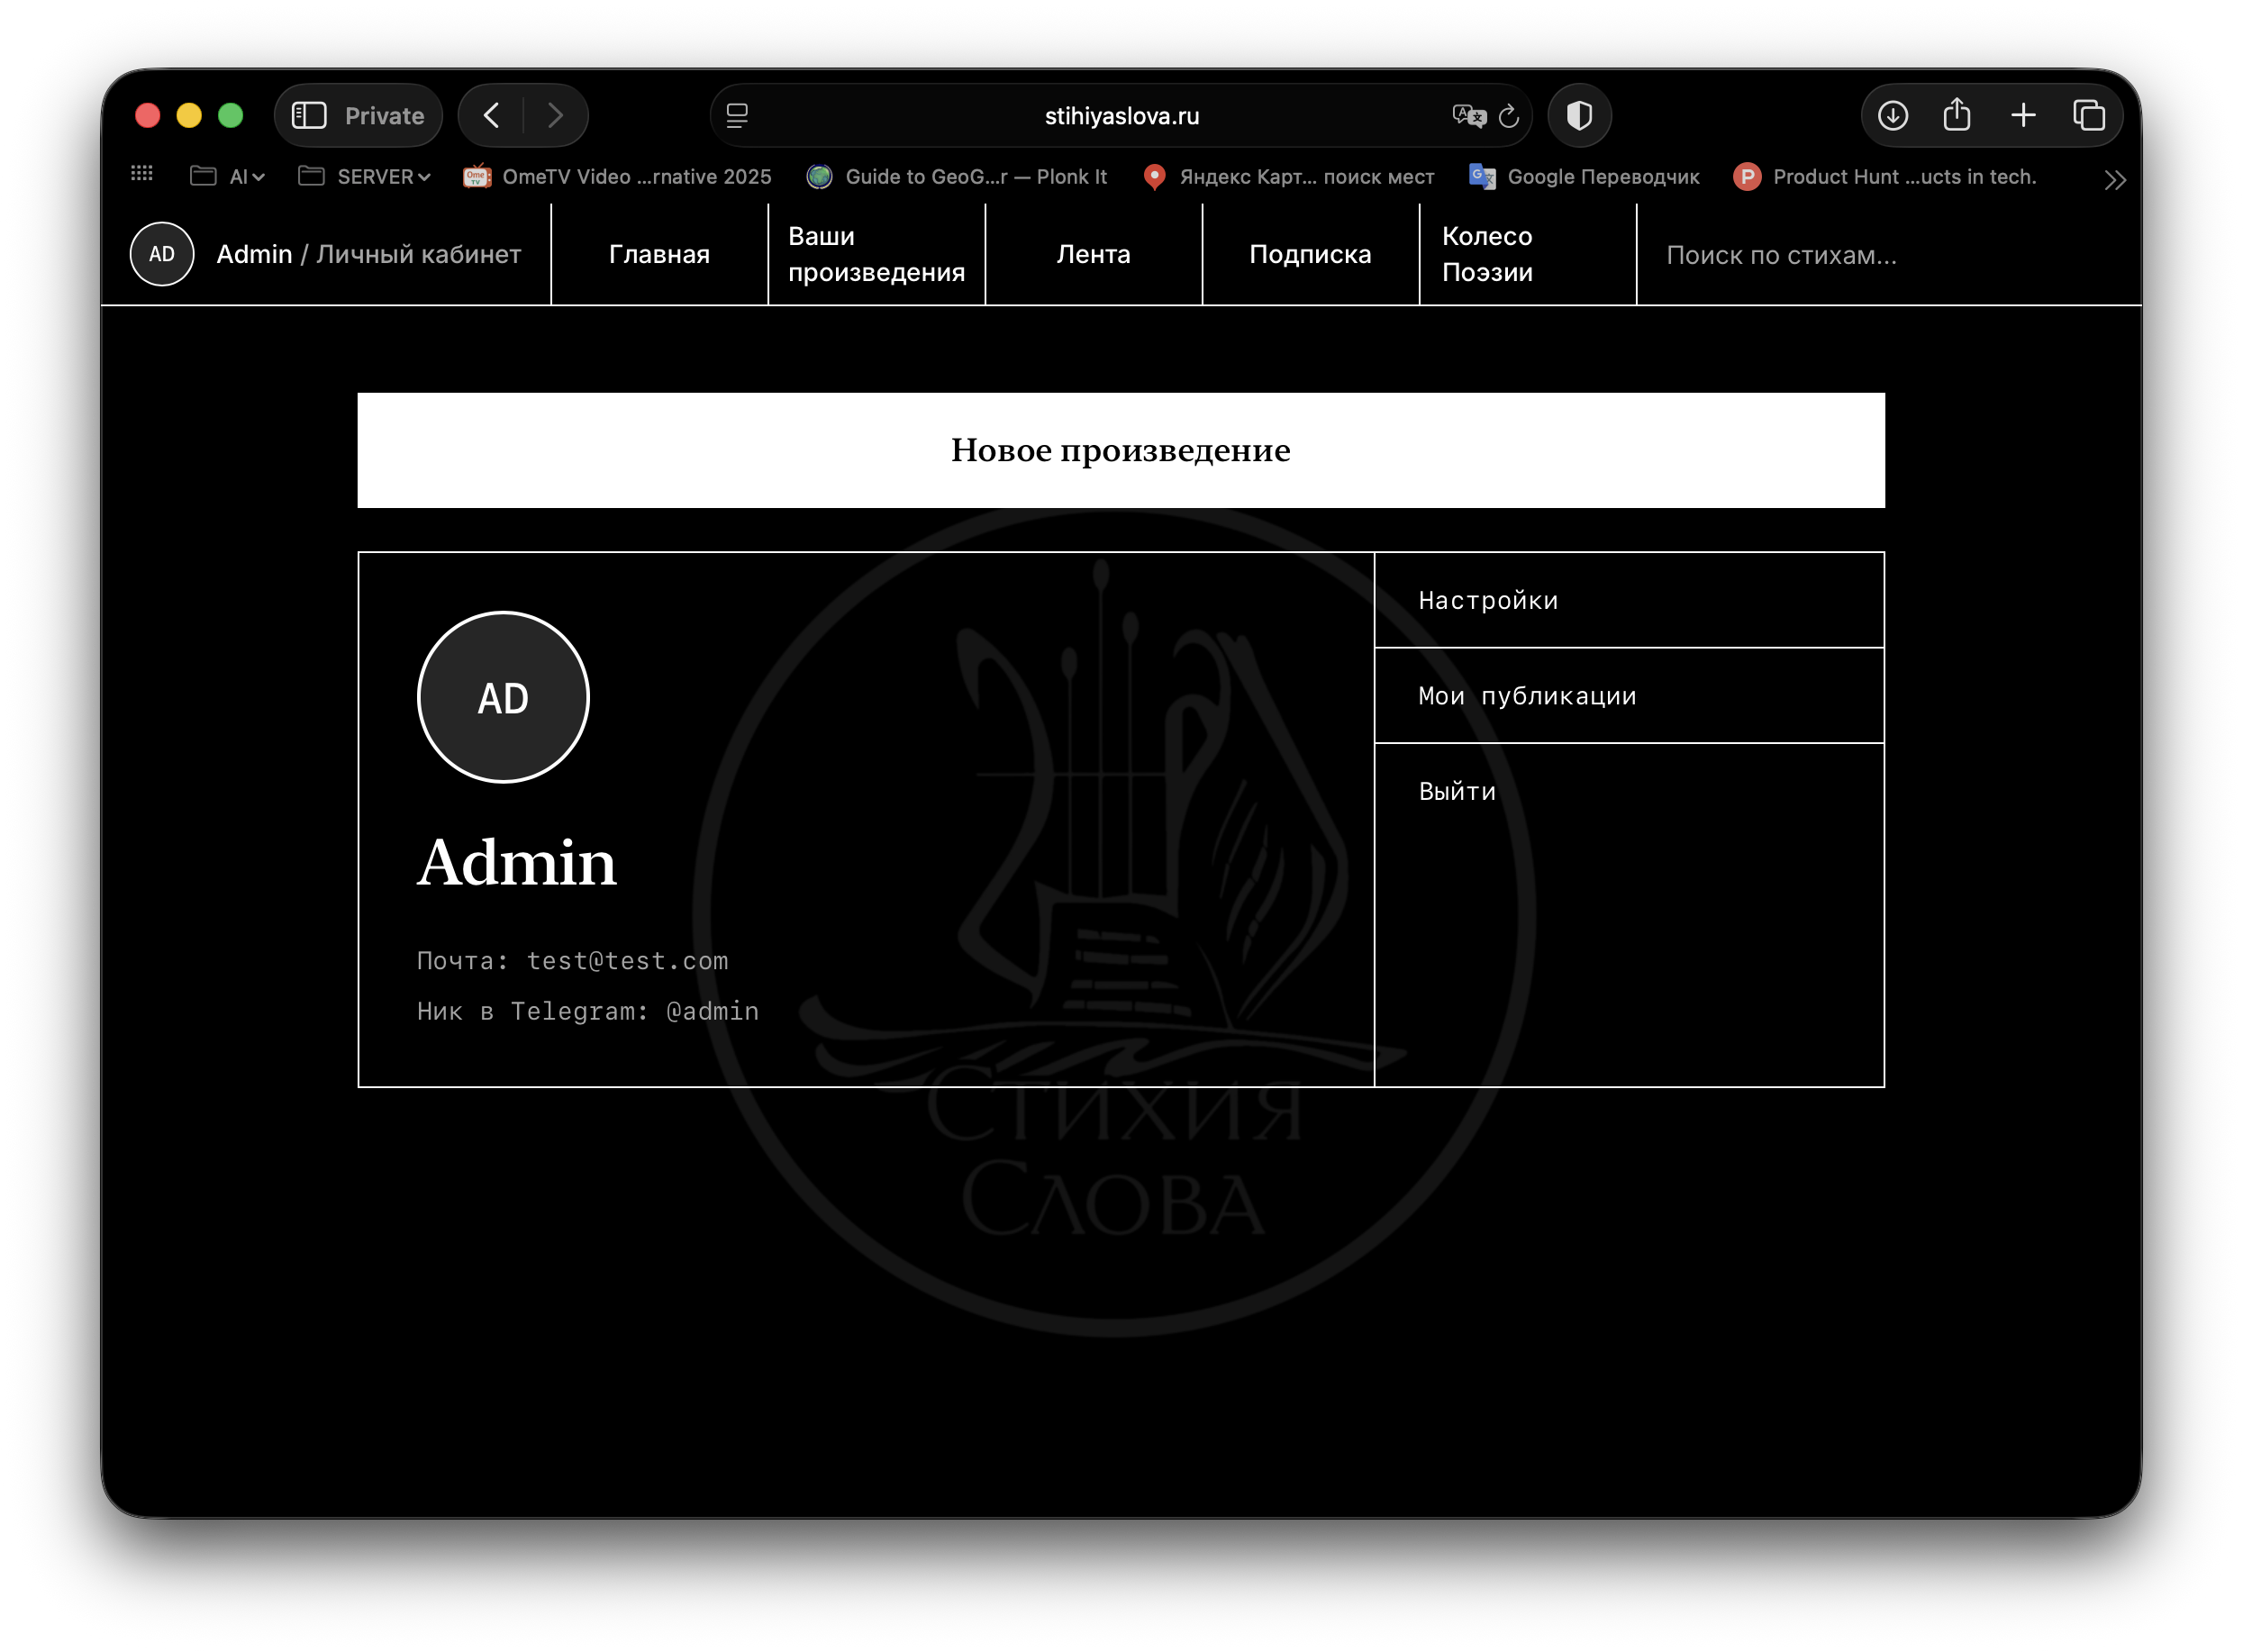
Task: Click the privacy shield icon
Action: click(1579, 116)
